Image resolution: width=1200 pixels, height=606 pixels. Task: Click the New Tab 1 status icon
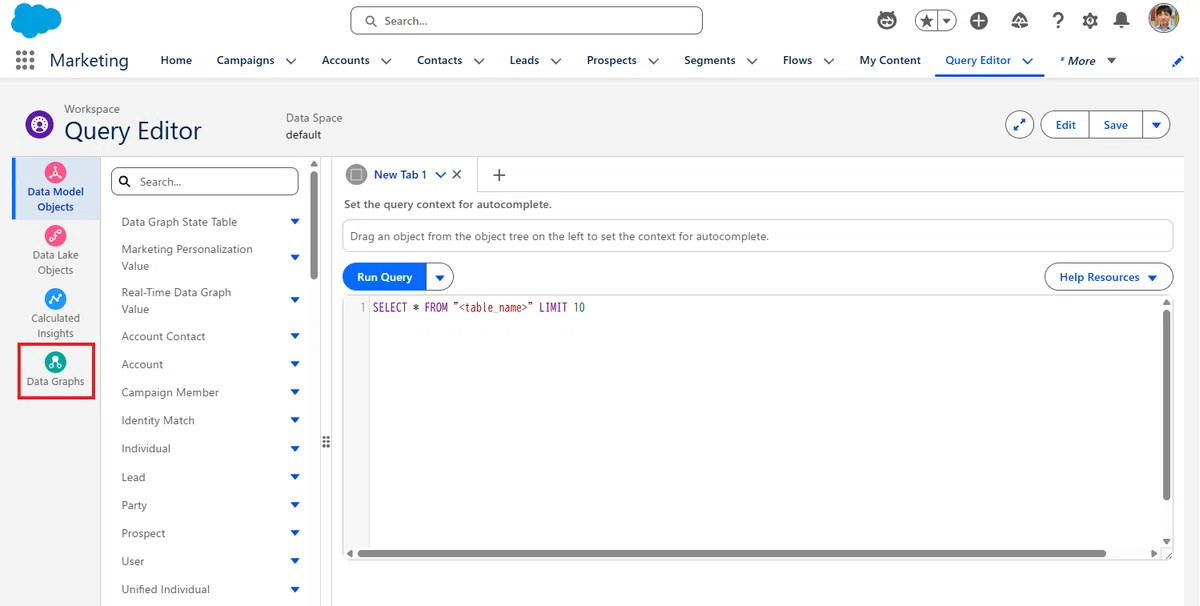pos(357,174)
